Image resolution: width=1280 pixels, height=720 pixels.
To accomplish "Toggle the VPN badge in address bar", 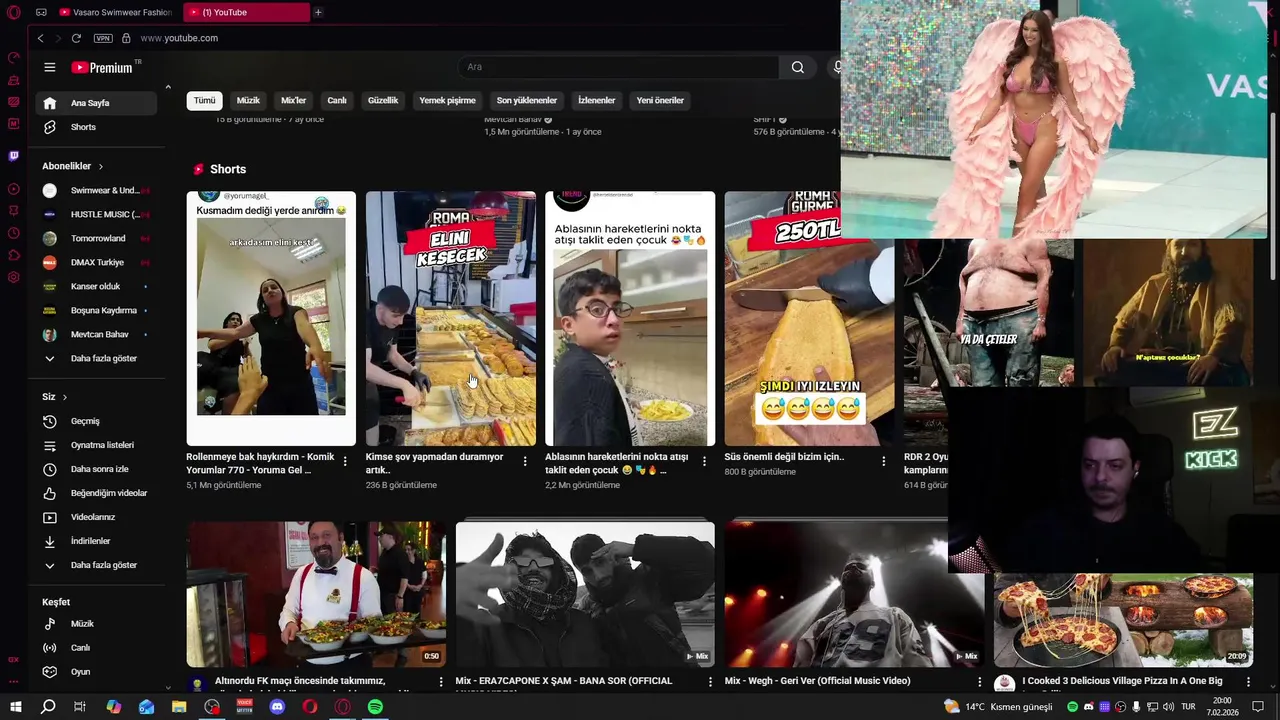I will 103,38.
